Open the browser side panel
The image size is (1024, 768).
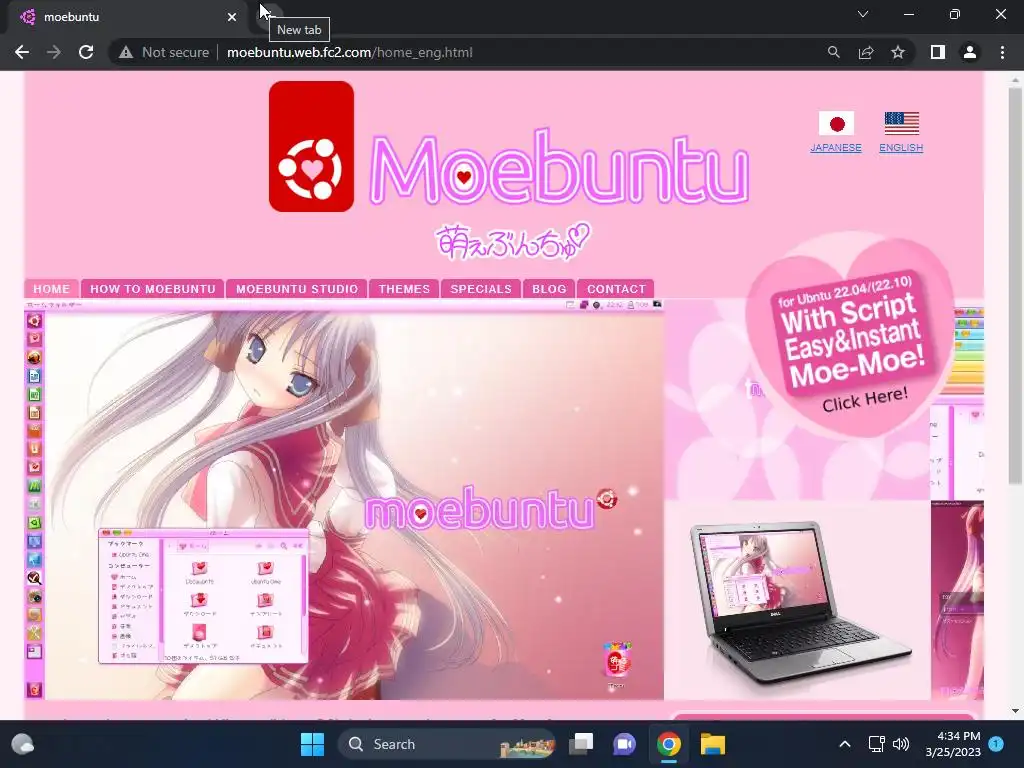[937, 52]
